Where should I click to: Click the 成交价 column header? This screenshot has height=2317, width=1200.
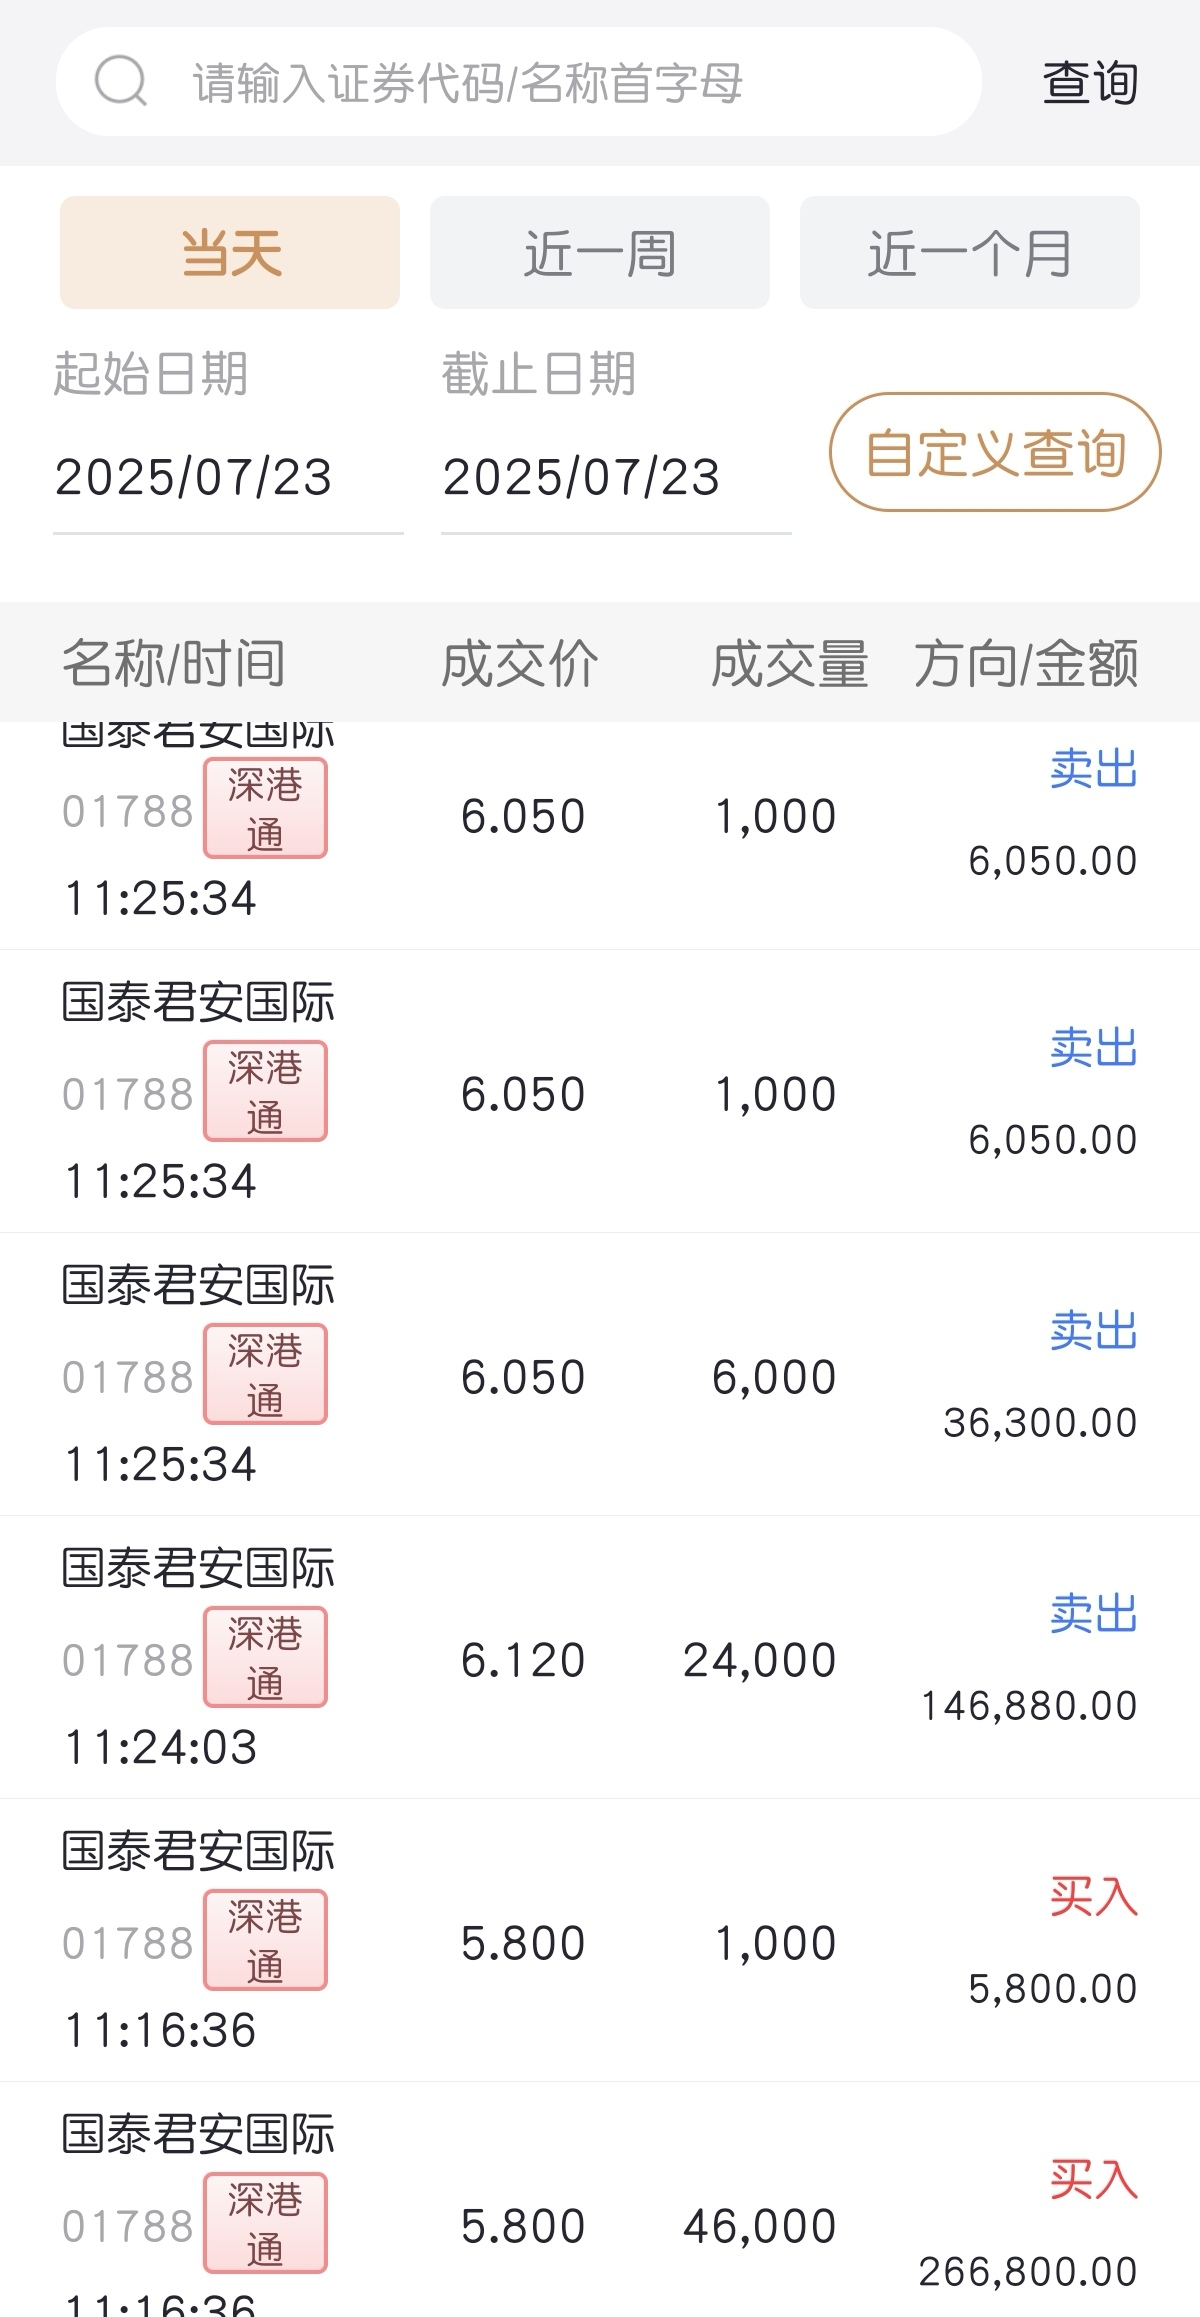point(520,663)
